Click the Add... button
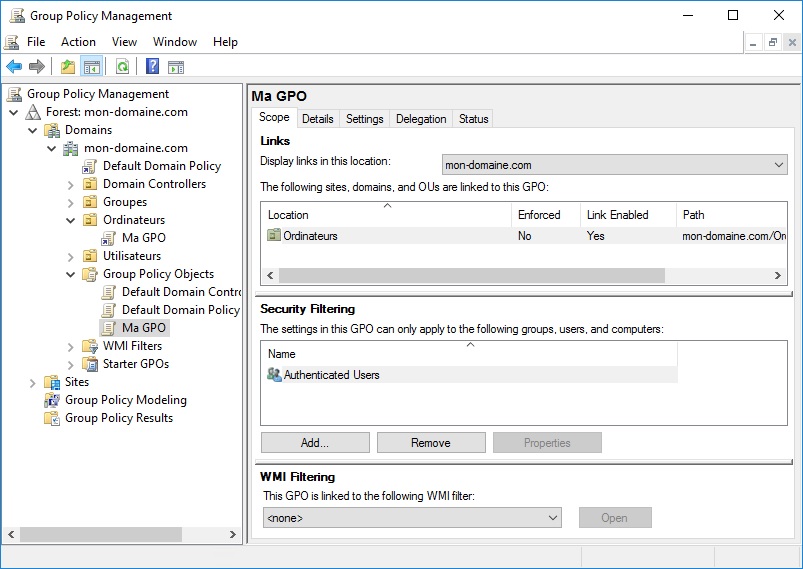The height and width of the screenshot is (569, 803). pos(315,442)
